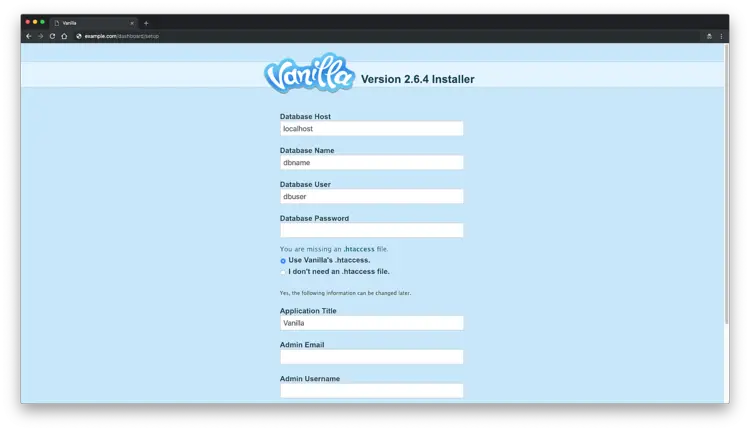Edit the Database Host field
The image size is (750, 431).
[x=372, y=129]
